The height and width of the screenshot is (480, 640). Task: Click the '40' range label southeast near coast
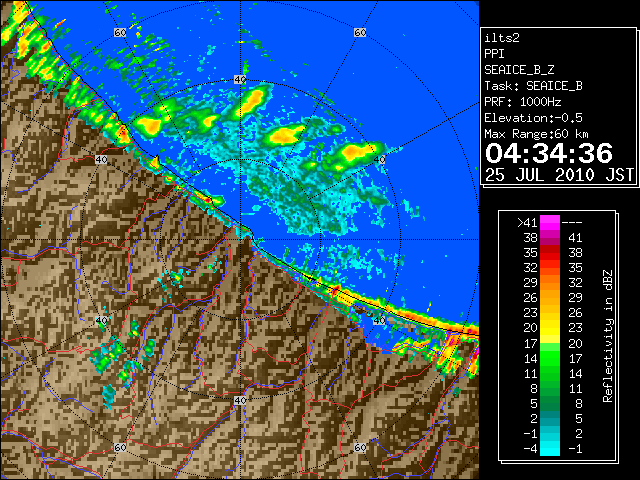coord(379,320)
